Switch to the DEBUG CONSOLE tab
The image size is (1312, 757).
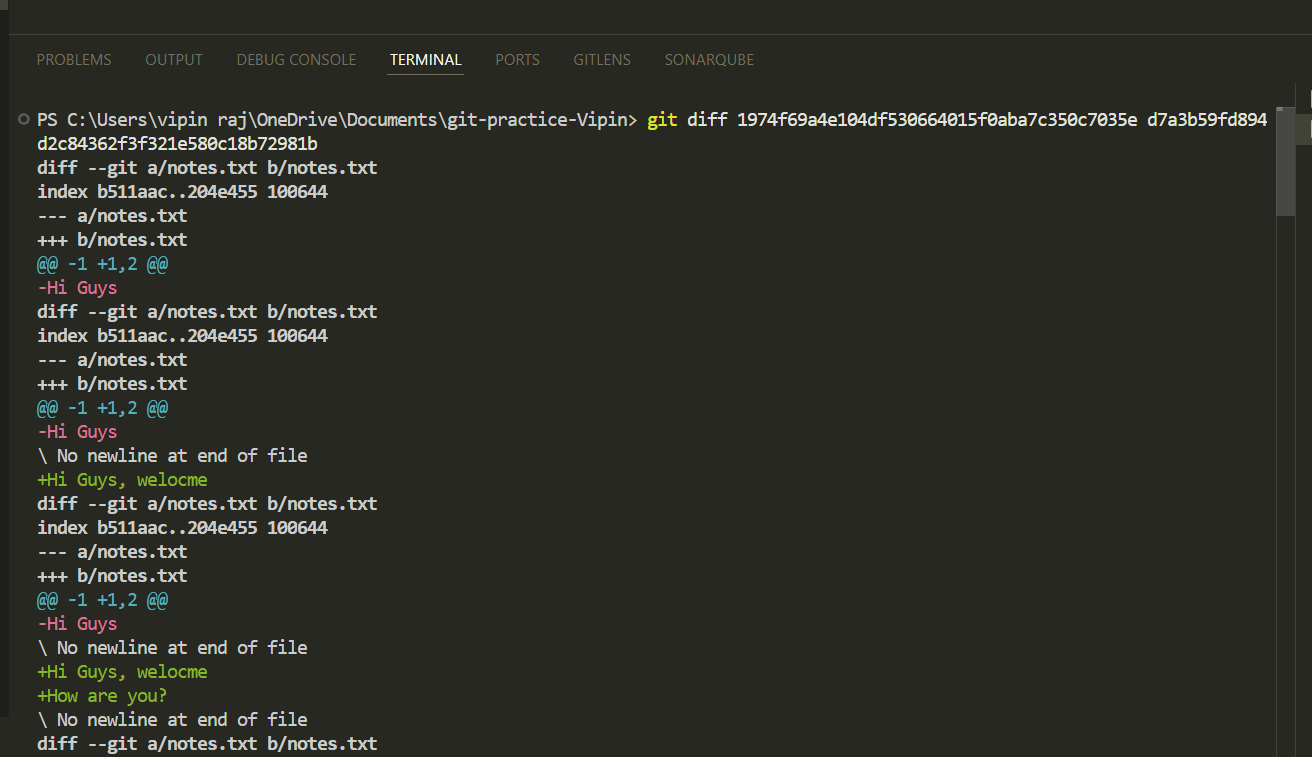coord(296,60)
